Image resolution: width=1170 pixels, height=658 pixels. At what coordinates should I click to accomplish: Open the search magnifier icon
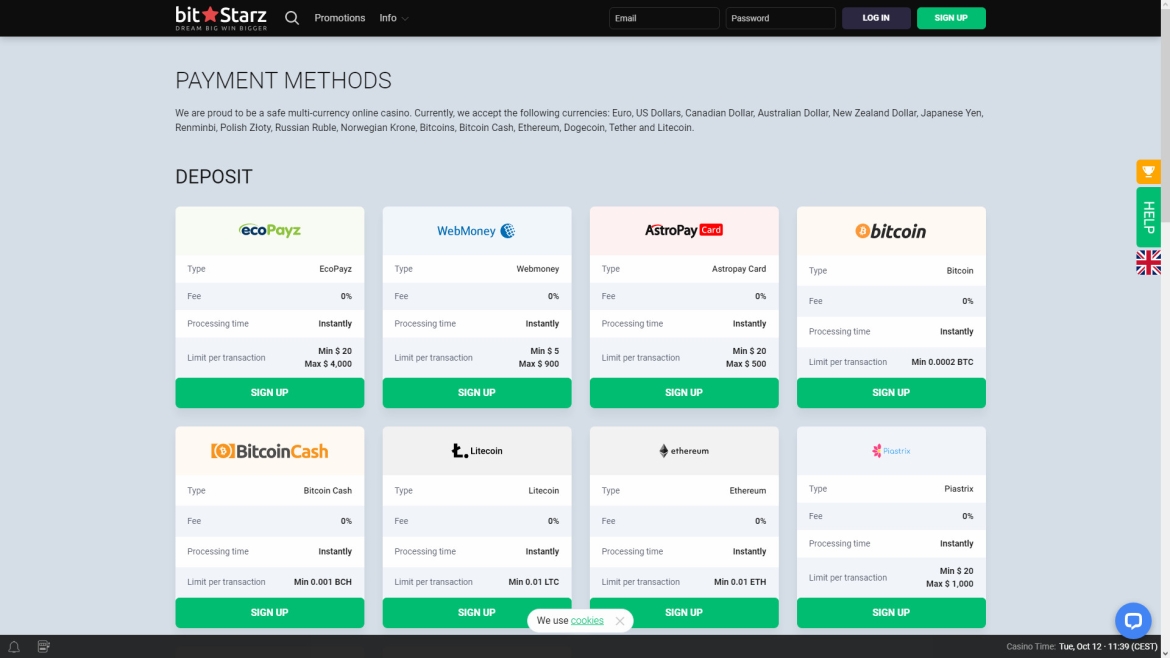(x=292, y=18)
